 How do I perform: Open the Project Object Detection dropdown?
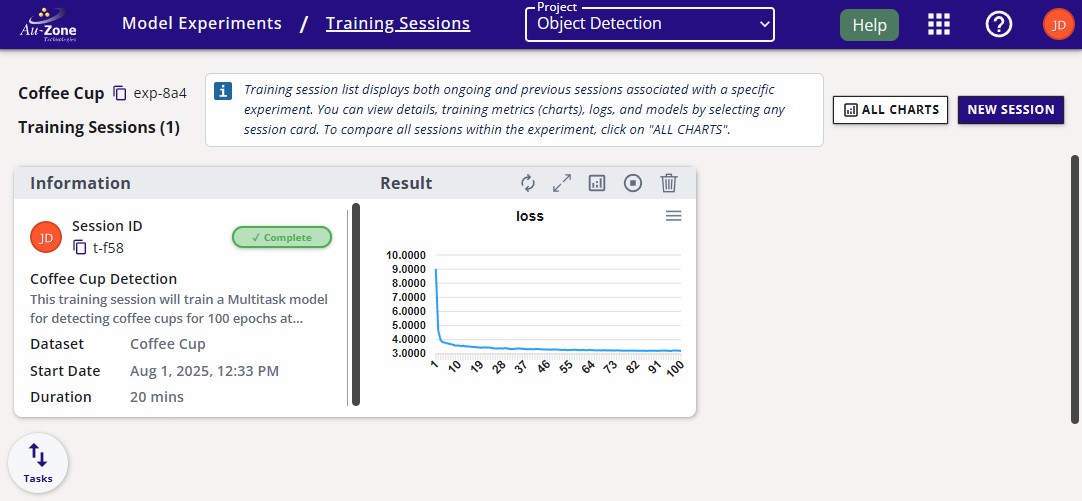(x=650, y=24)
